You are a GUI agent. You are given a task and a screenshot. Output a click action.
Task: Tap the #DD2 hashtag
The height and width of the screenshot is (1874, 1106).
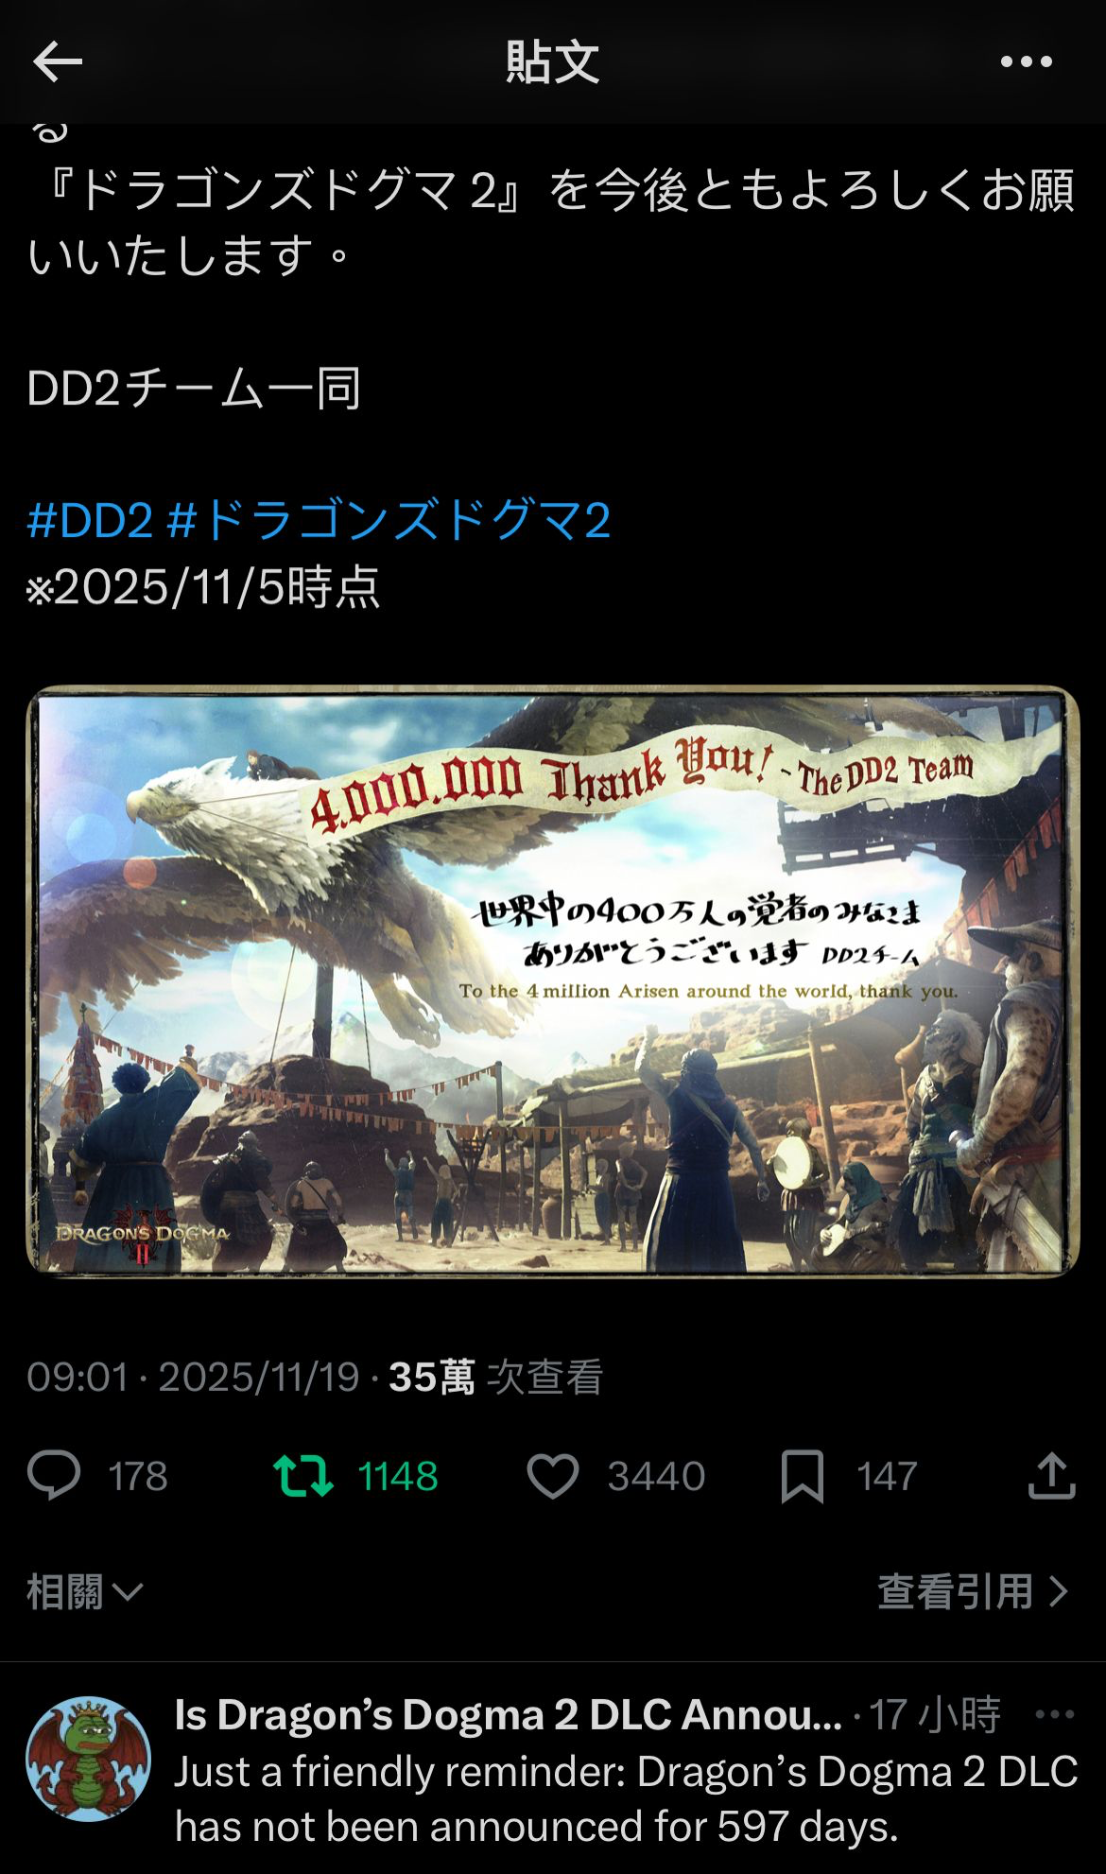90,521
